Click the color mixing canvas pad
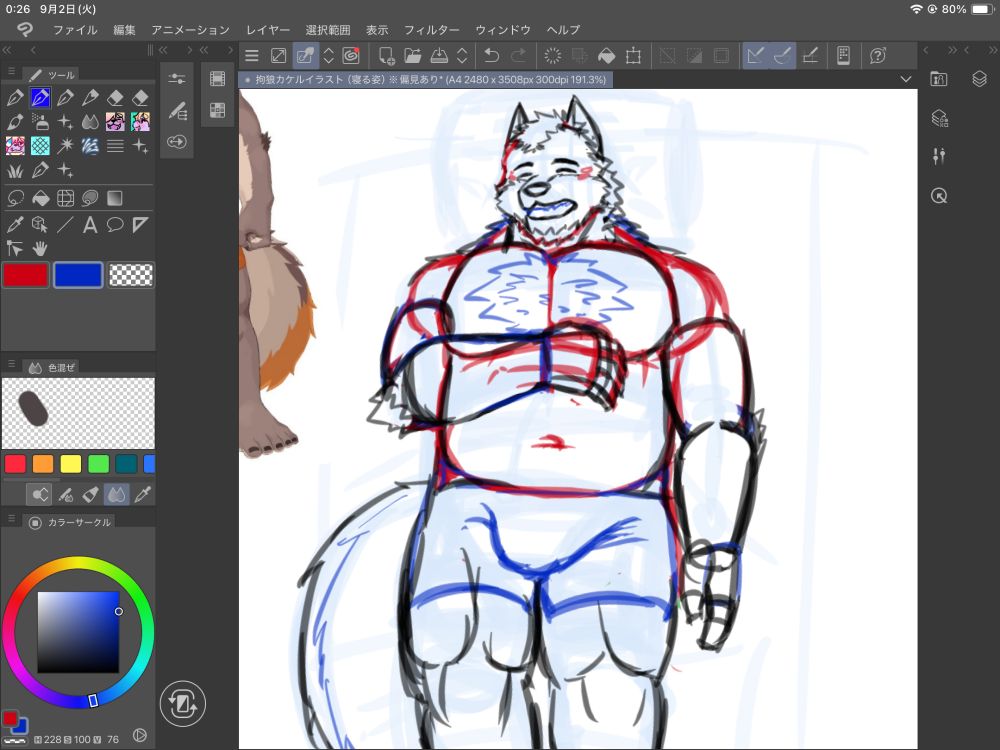This screenshot has width=1000, height=750. click(x=78, y=413)
